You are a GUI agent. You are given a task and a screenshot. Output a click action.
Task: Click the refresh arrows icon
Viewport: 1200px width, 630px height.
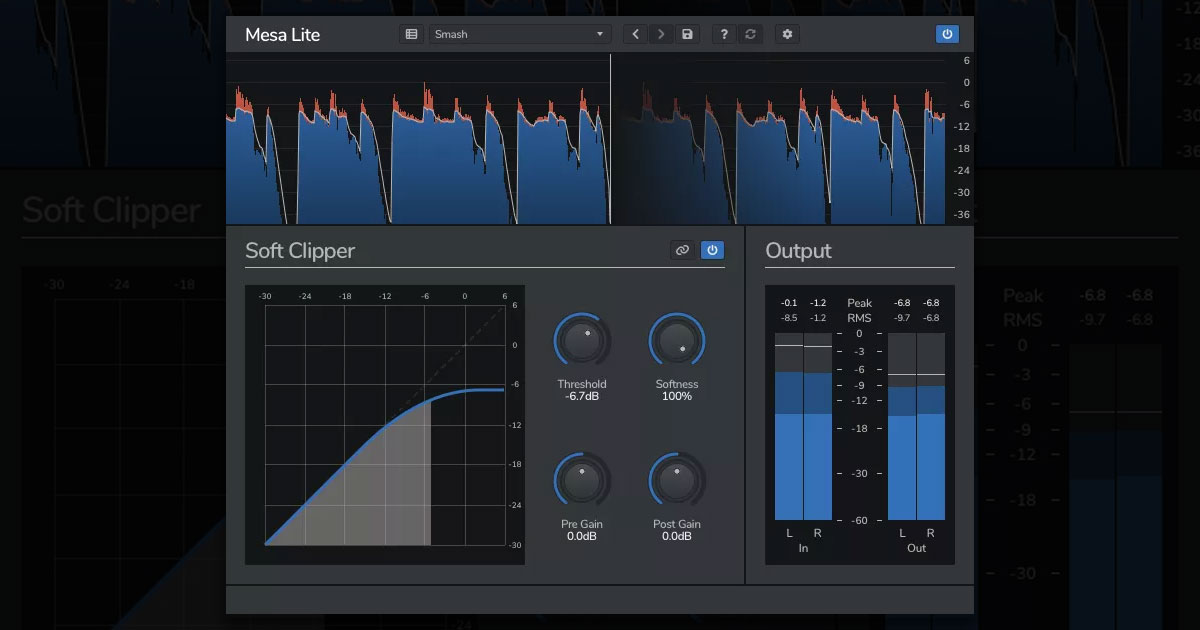click(x=750, y=34)
